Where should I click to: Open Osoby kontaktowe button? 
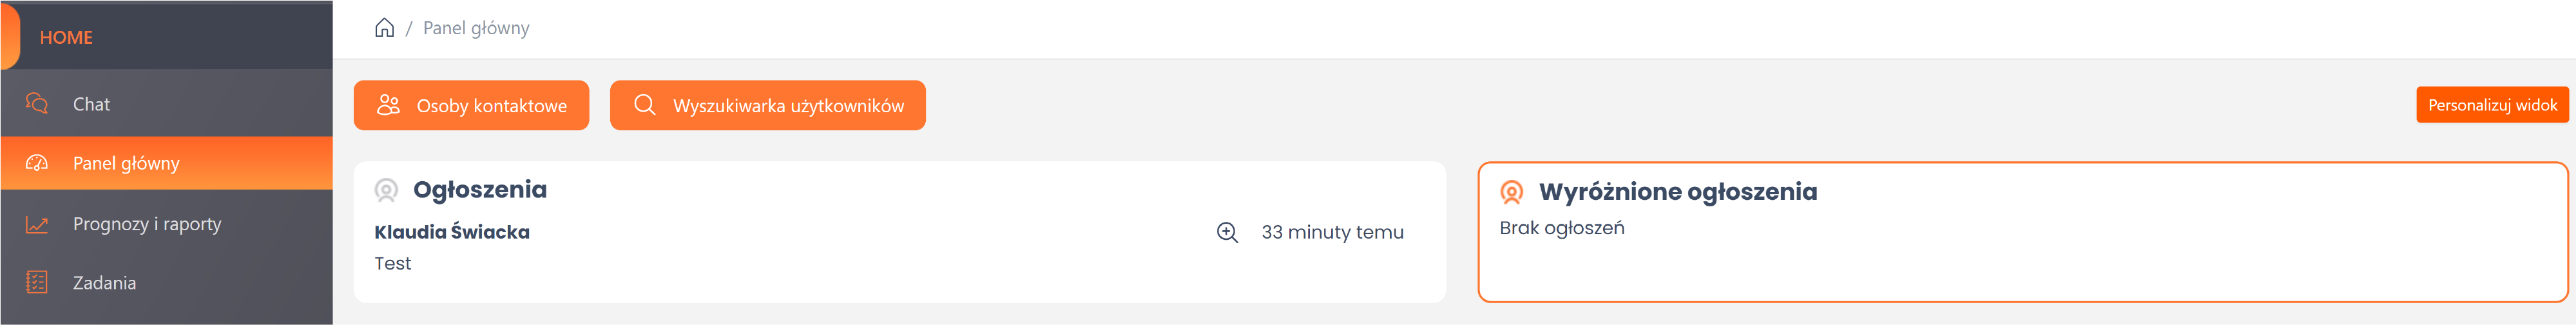(x=471, y=105)
